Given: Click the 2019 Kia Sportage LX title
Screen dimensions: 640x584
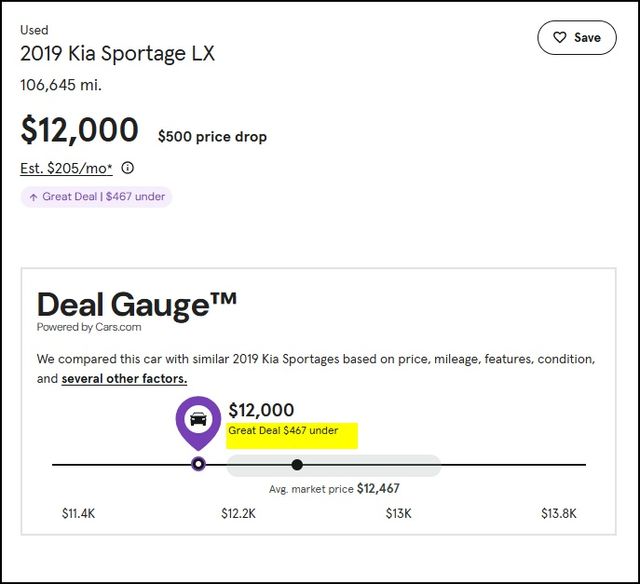Looking at the screenshot, I should coord(118,54).
